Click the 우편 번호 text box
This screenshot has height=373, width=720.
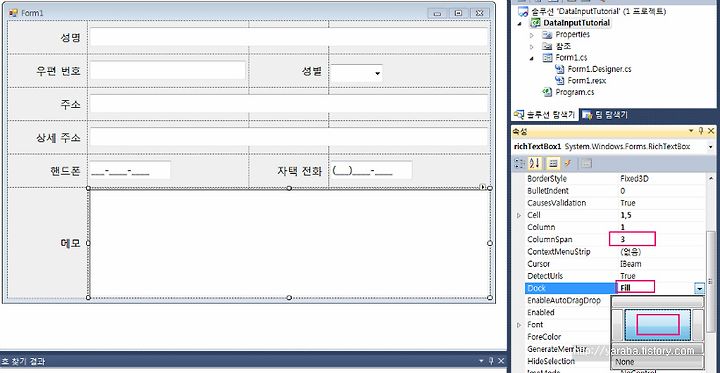coord(168,70)
